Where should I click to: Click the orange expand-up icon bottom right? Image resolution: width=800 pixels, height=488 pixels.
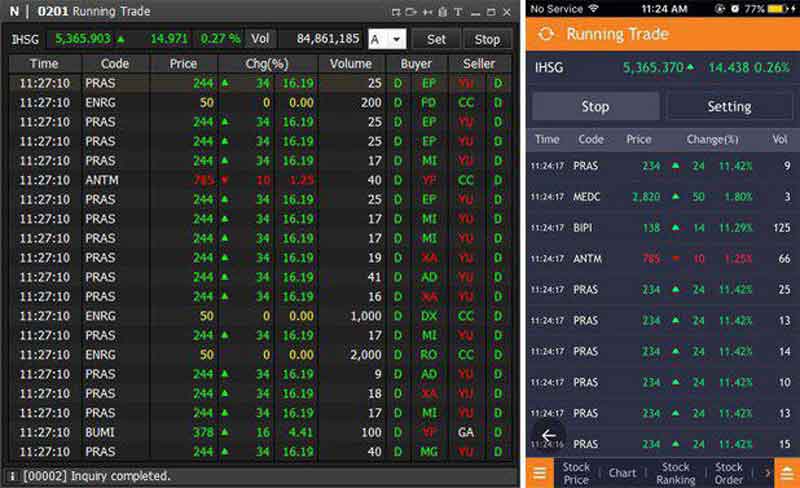tap(788, 473)
